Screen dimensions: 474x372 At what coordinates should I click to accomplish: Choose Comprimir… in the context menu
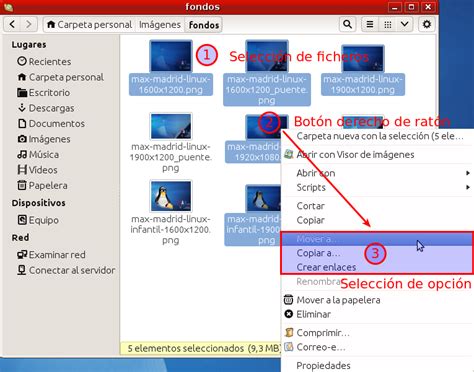coord(378,333)
